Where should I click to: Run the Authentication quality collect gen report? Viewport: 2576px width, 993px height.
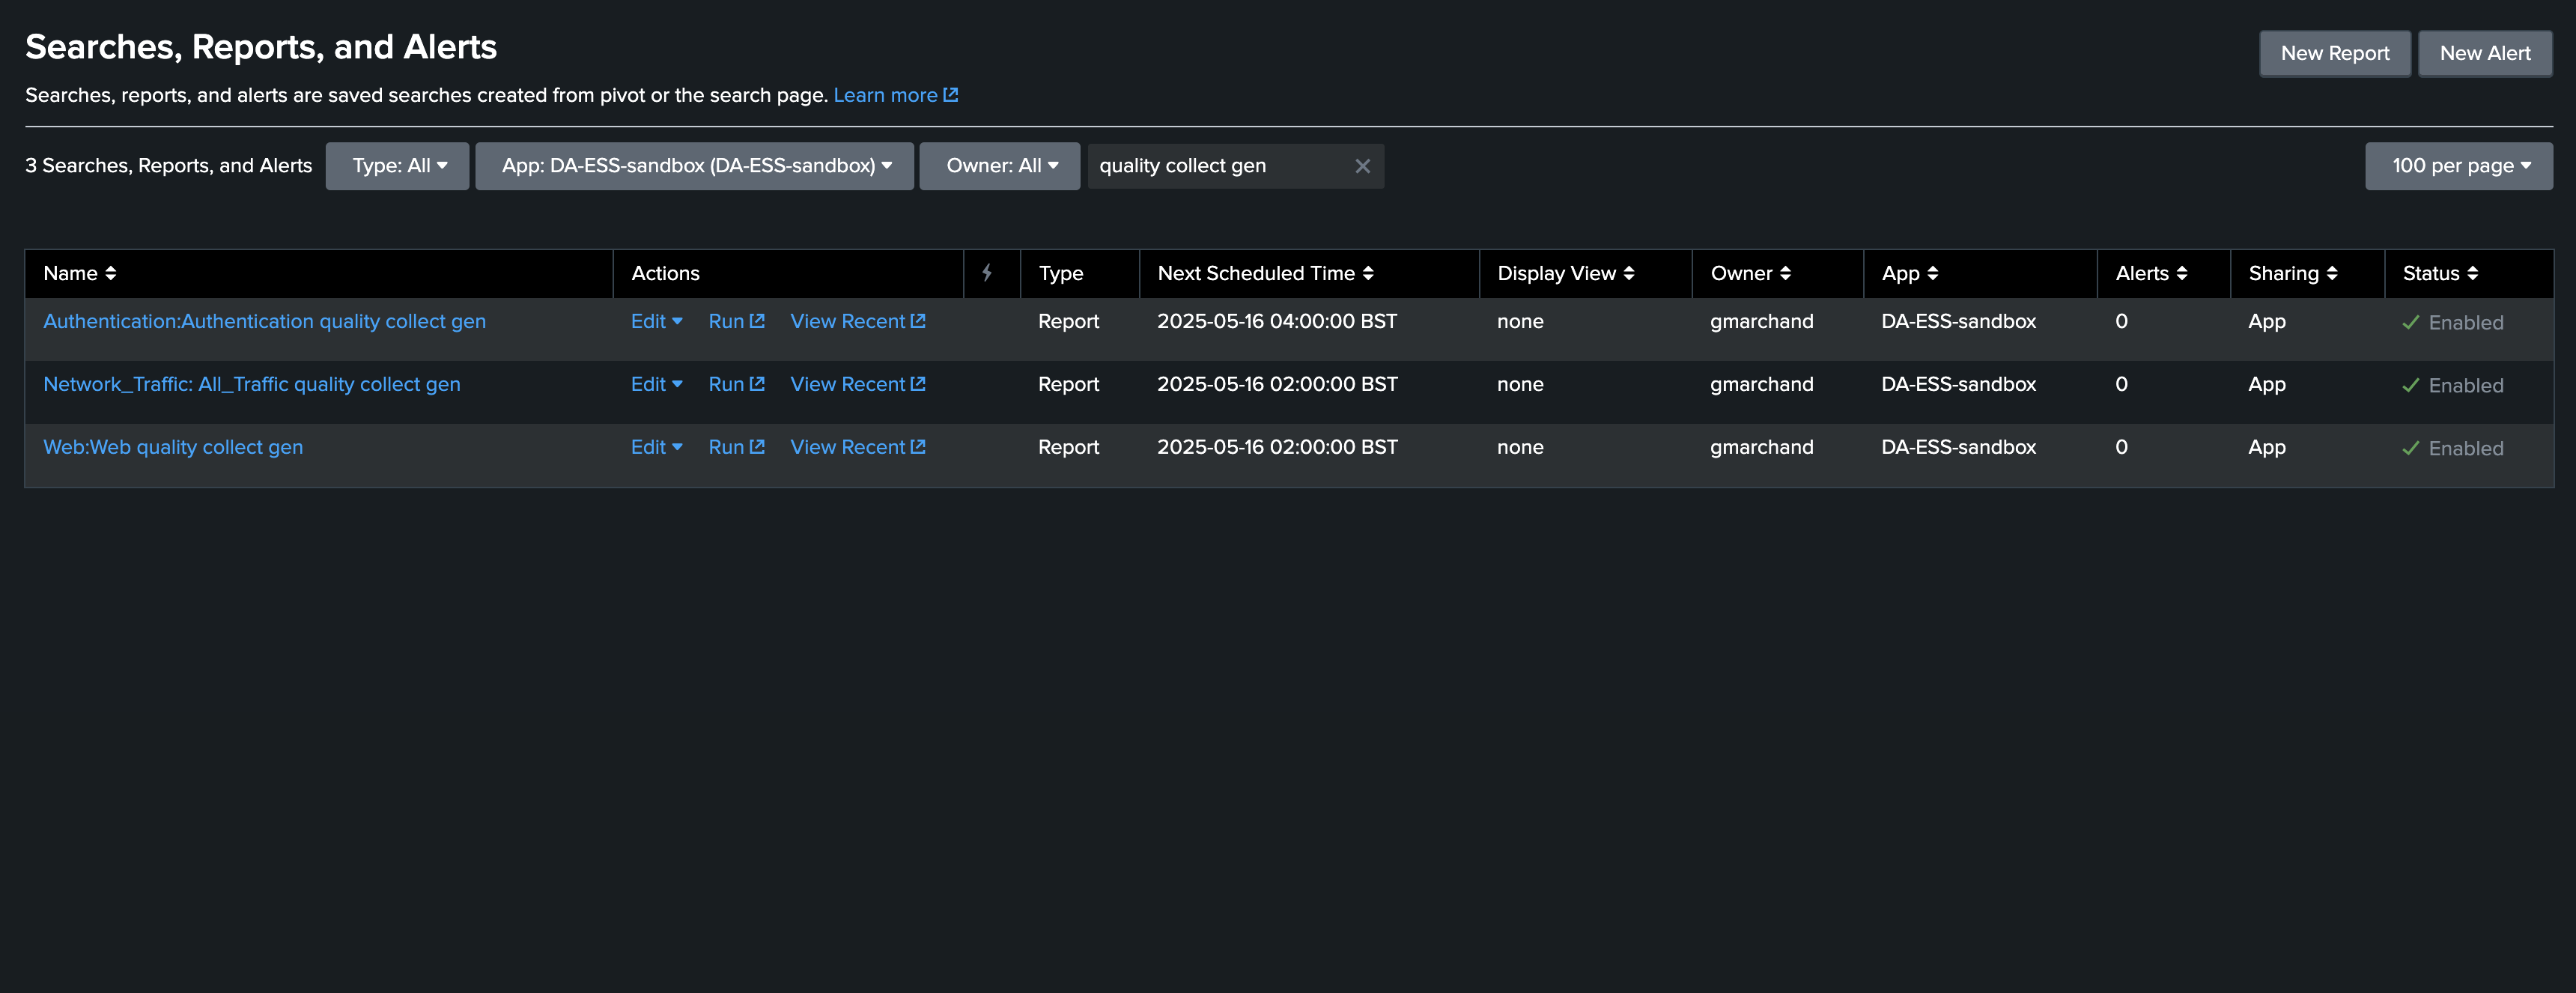736,322
